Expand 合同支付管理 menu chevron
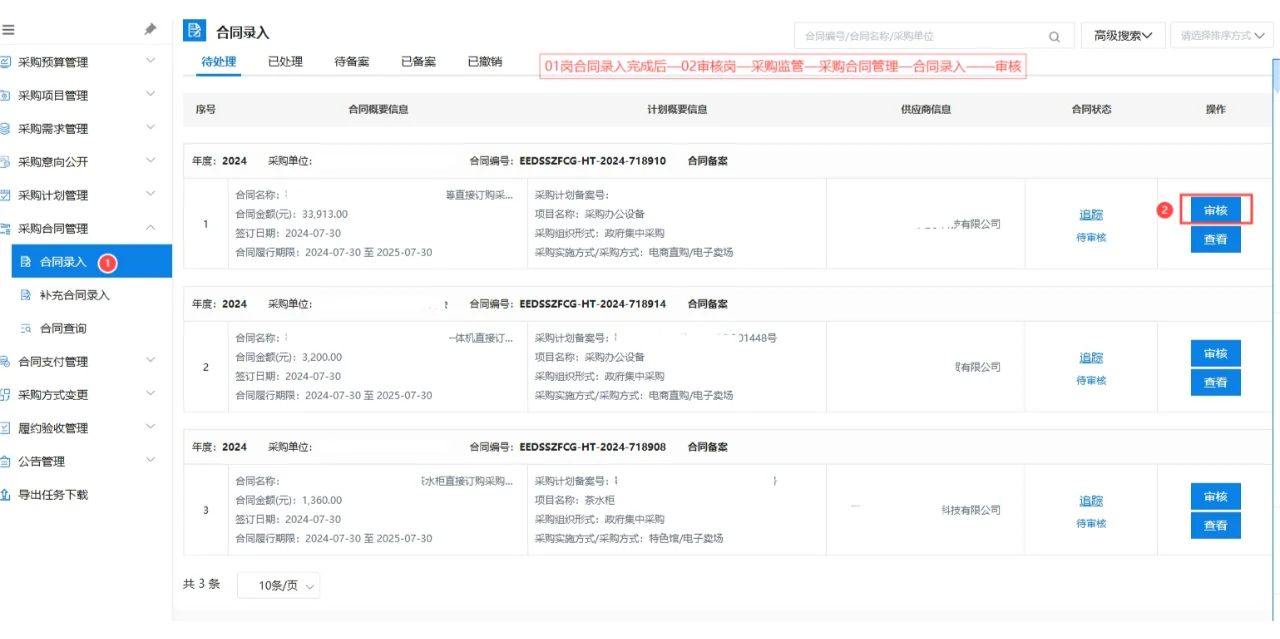Viewport: 1280px width, 639px height. click(x=151, y=360)
